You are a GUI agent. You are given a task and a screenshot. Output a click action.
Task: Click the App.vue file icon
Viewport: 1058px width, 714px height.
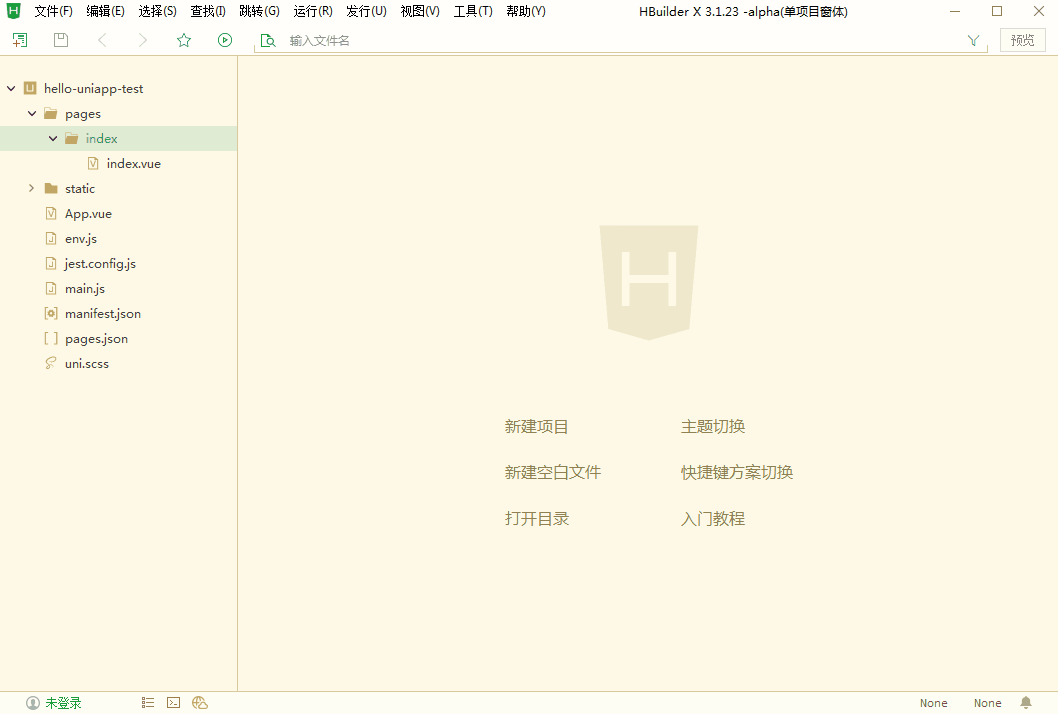pos(51,213)
